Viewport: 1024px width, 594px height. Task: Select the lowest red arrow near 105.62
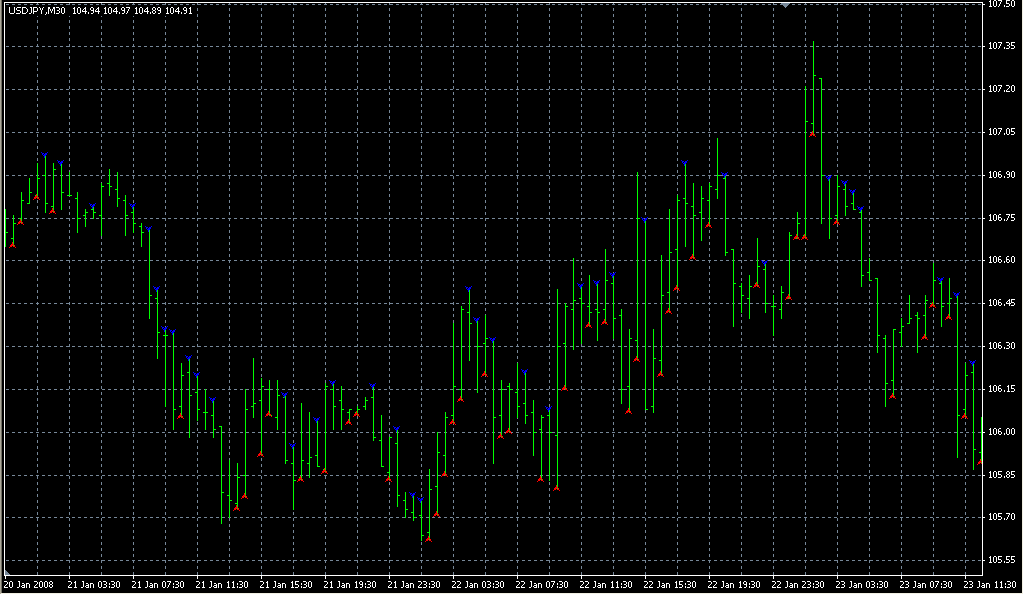tap(428, 538)
